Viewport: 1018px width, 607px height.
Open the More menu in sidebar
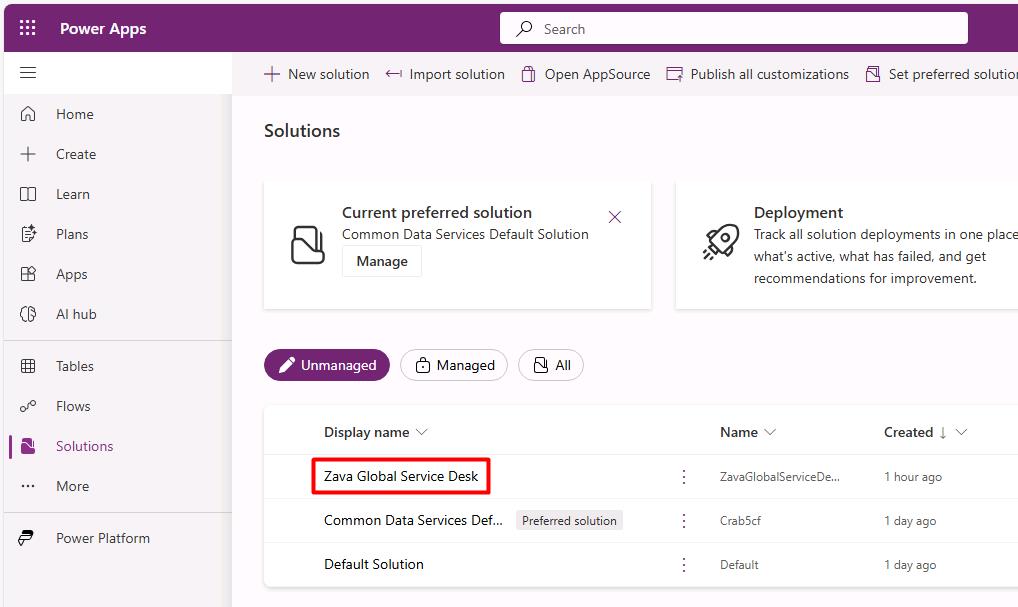click(72, 486)
